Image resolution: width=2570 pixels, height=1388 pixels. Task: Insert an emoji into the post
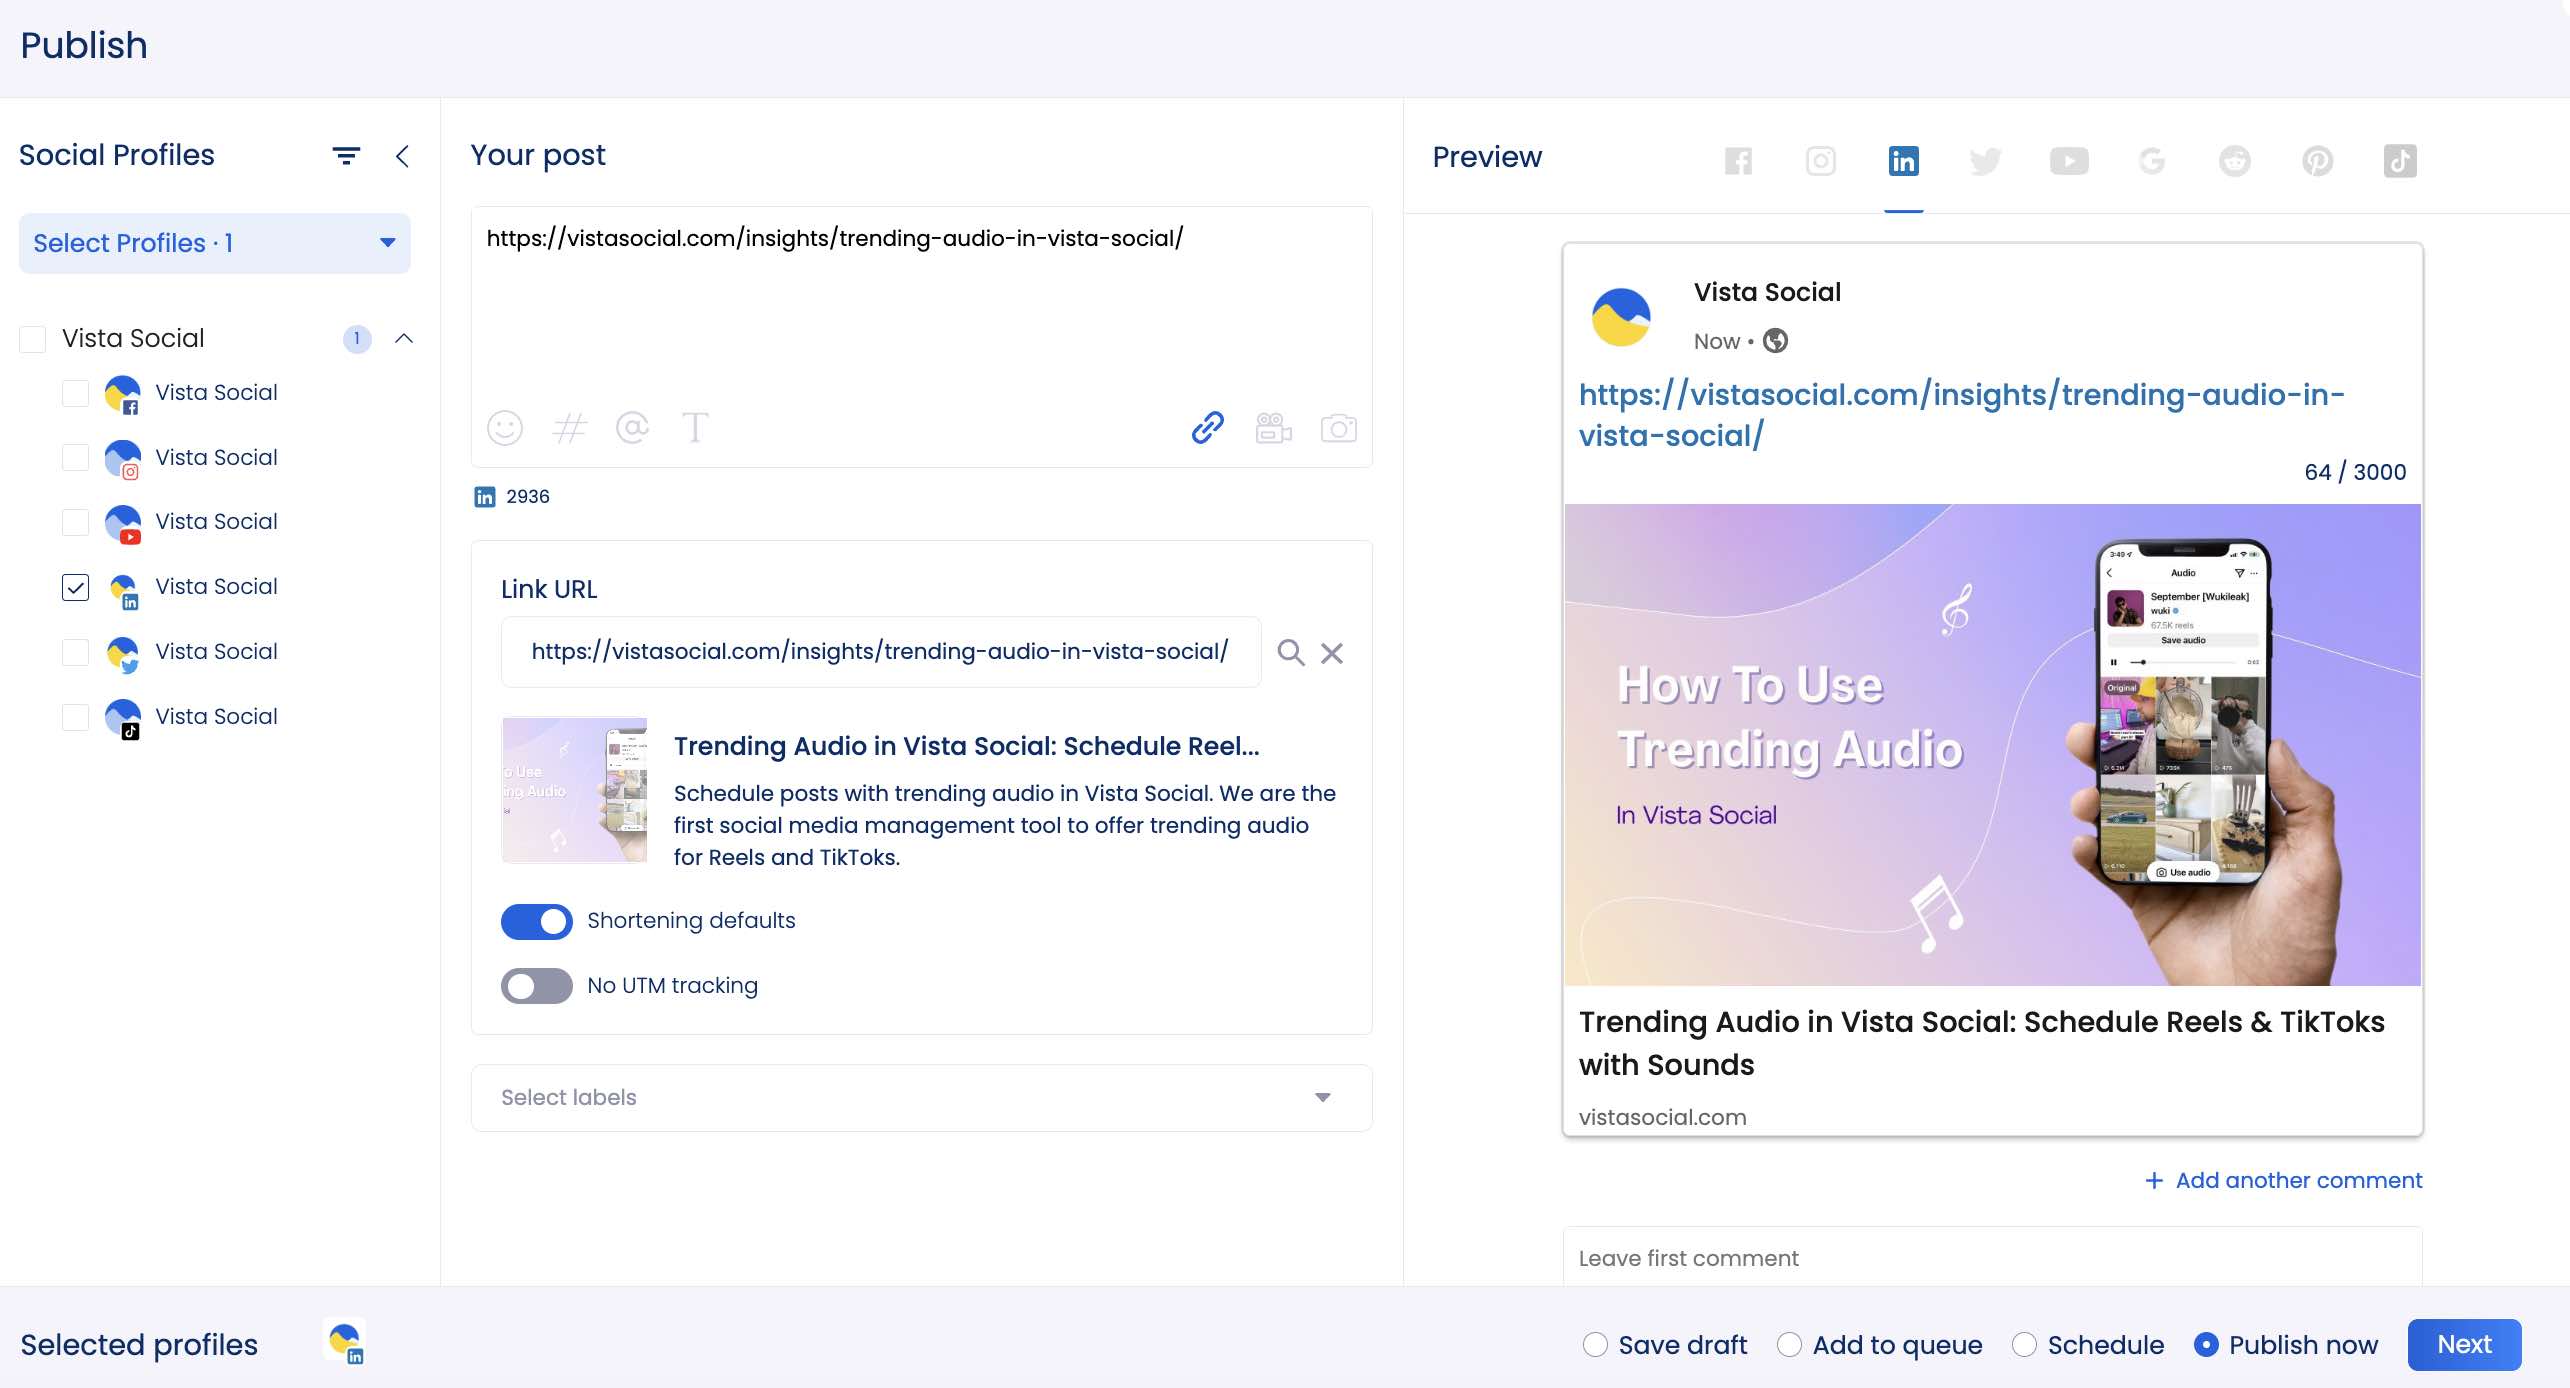pos(504,428)
